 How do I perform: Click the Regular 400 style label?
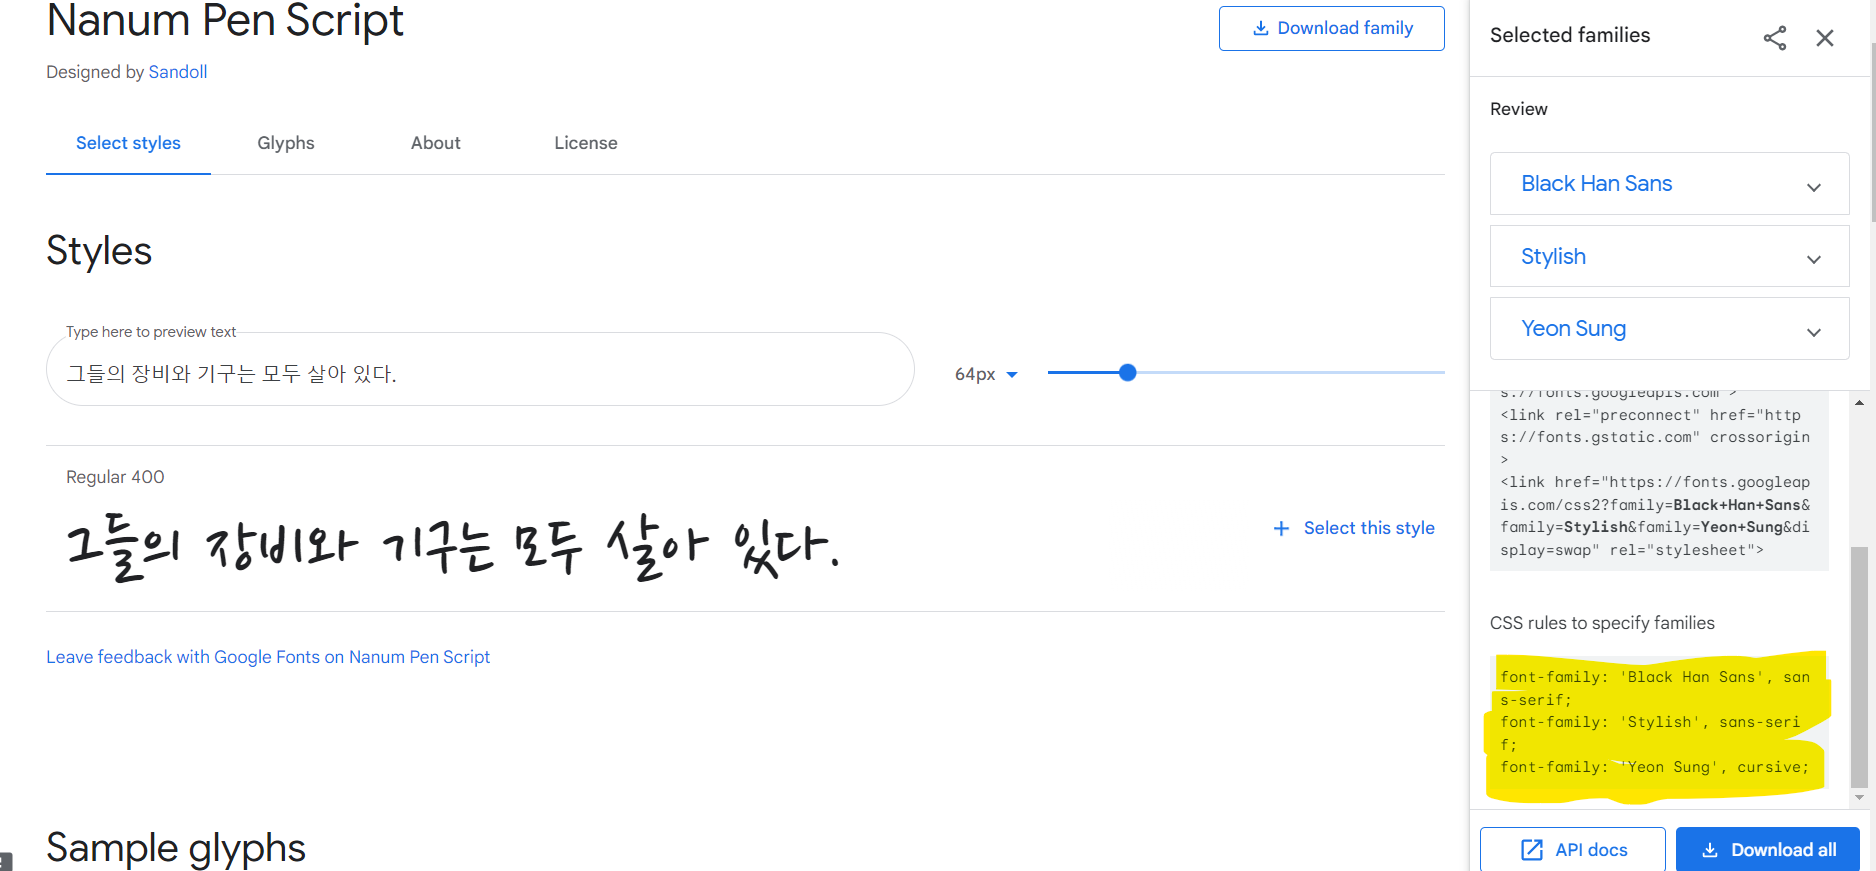pos(115,477)
